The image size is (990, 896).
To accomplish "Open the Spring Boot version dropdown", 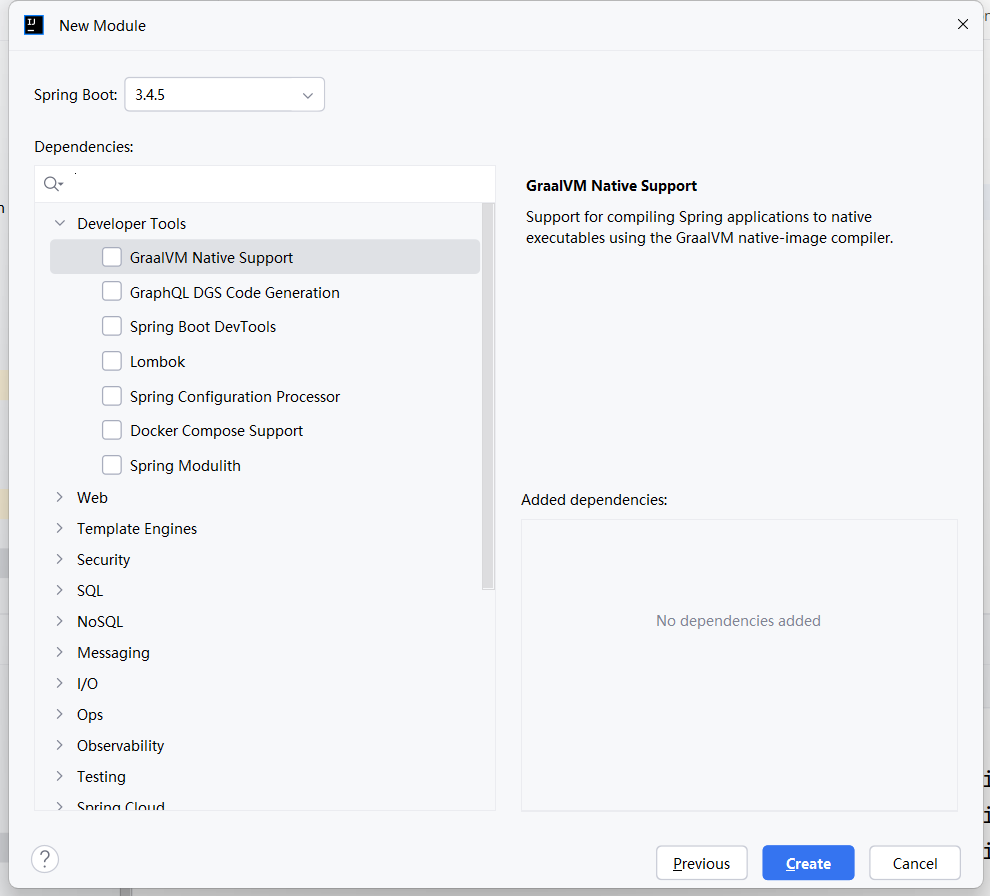I will coord(224,95).
